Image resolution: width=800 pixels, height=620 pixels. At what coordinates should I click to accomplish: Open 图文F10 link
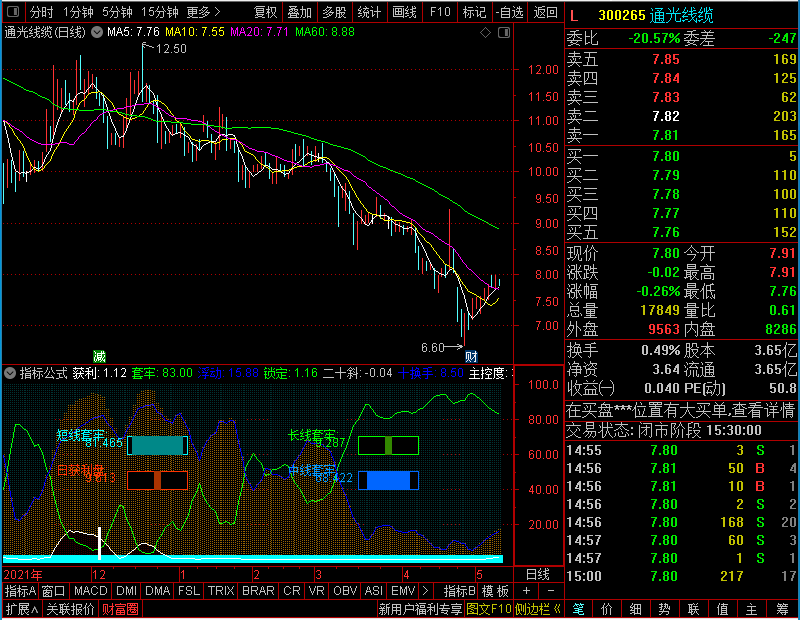[x=488, y=609]
